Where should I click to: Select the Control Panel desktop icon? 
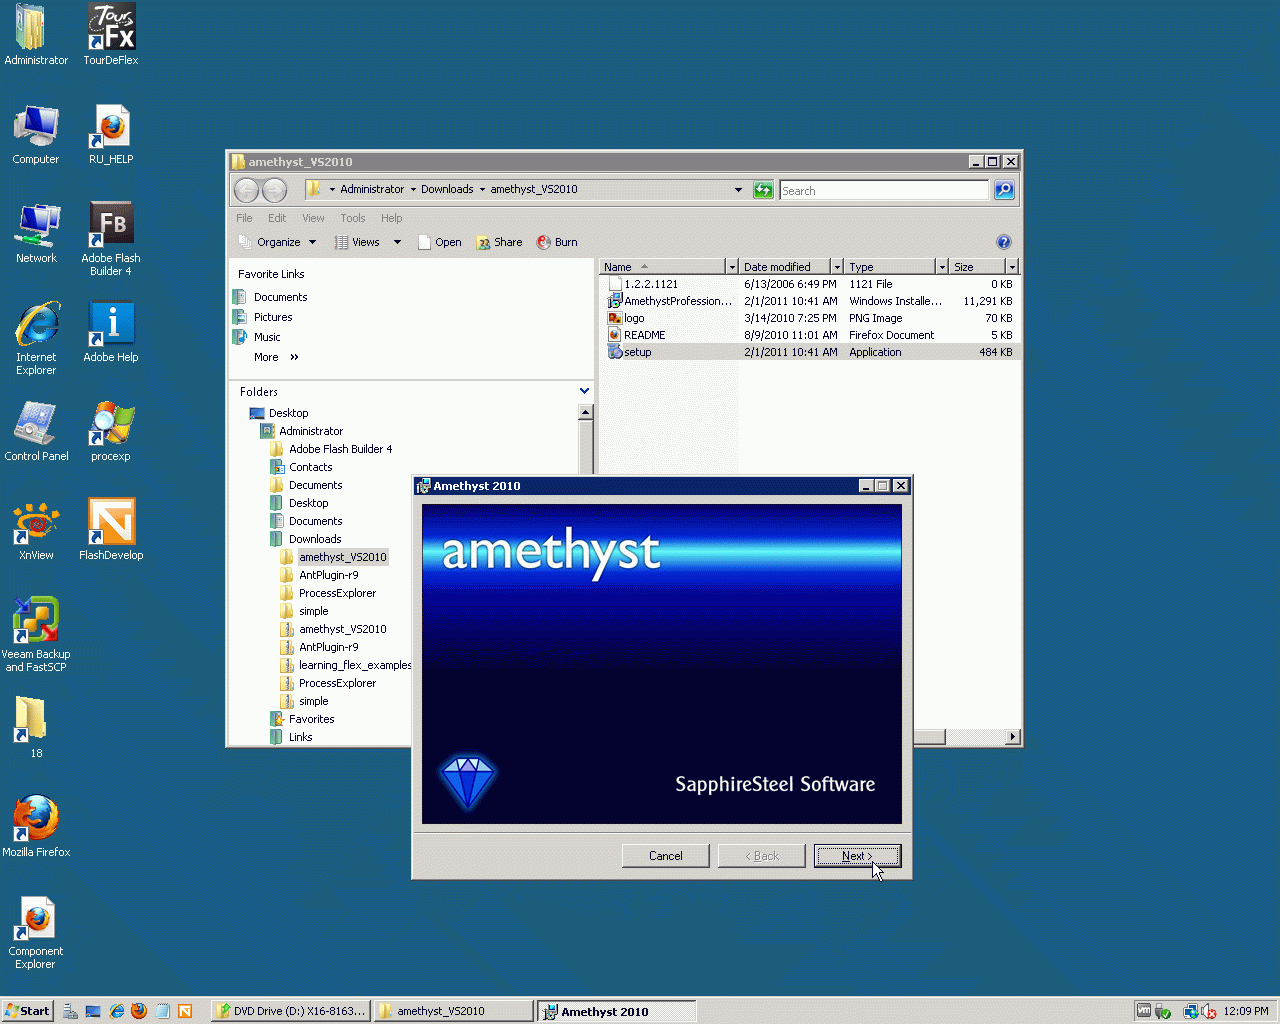coord(37,431)
